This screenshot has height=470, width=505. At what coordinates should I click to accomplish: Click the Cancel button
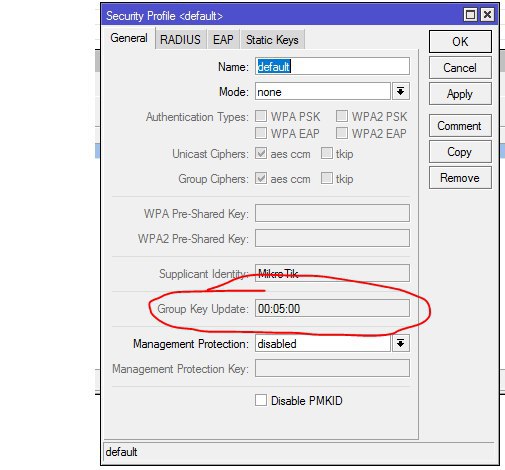(460, 68)
